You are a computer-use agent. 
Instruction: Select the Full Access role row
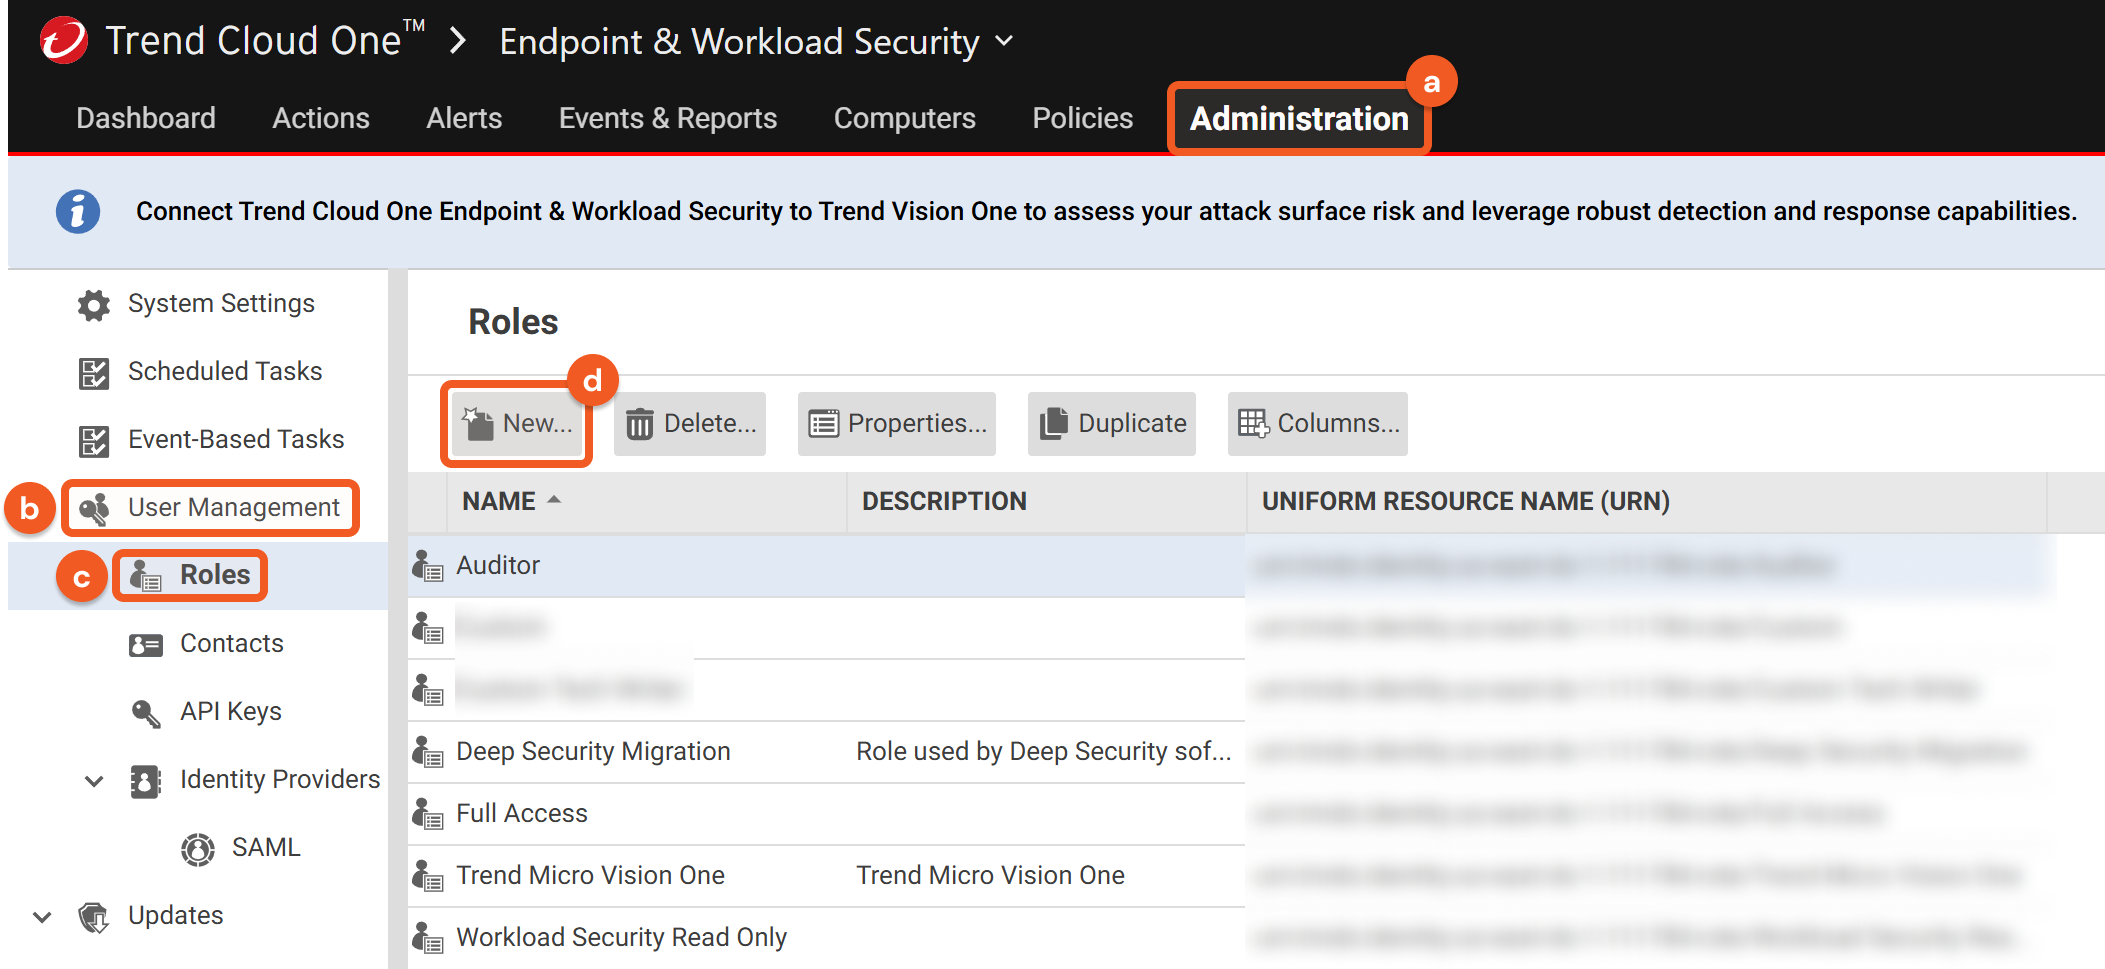point(522,814)
